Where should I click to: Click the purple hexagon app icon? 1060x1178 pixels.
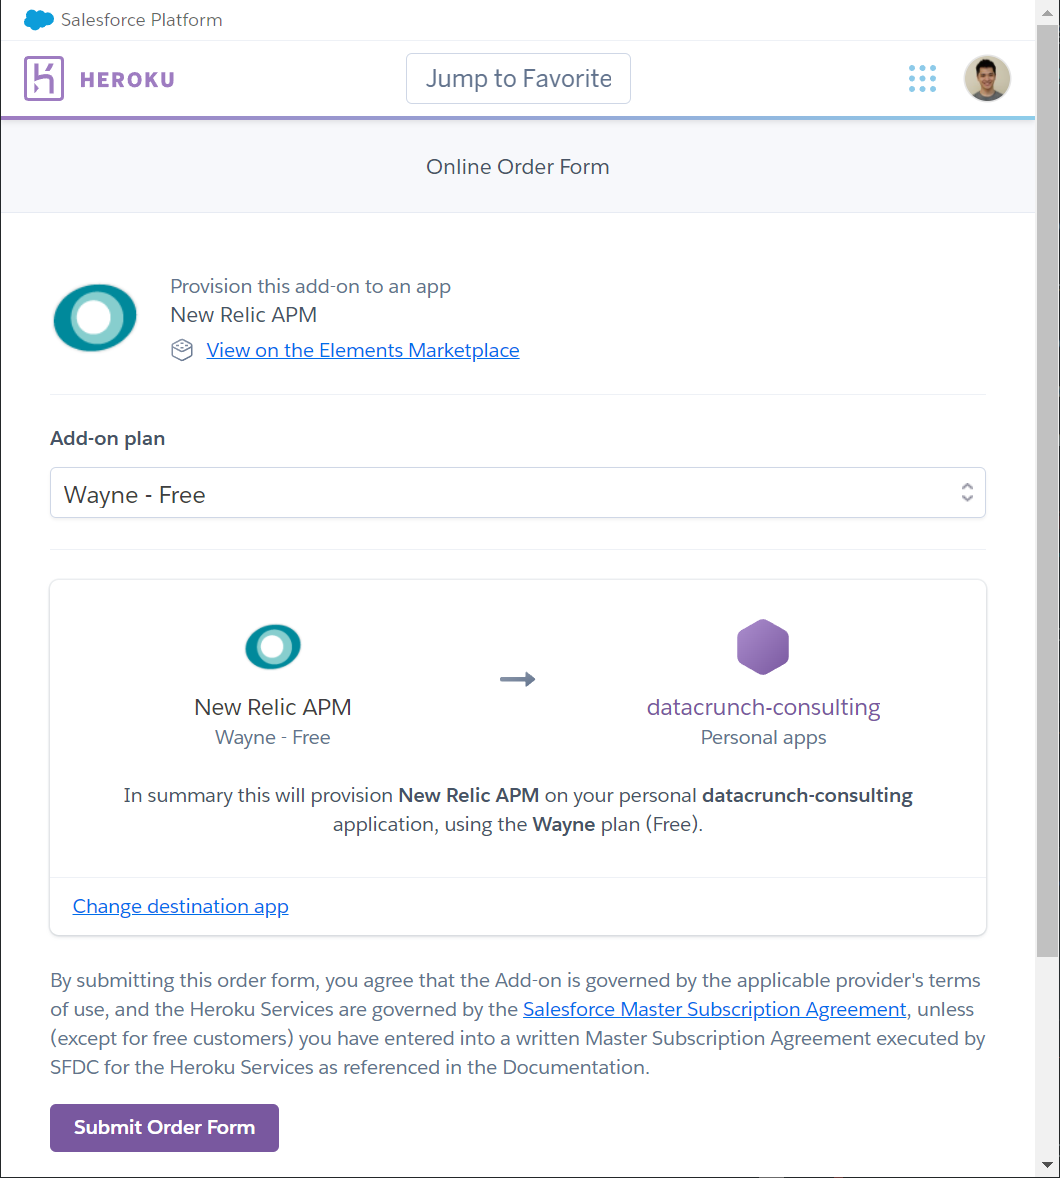[x=763, y=647]
